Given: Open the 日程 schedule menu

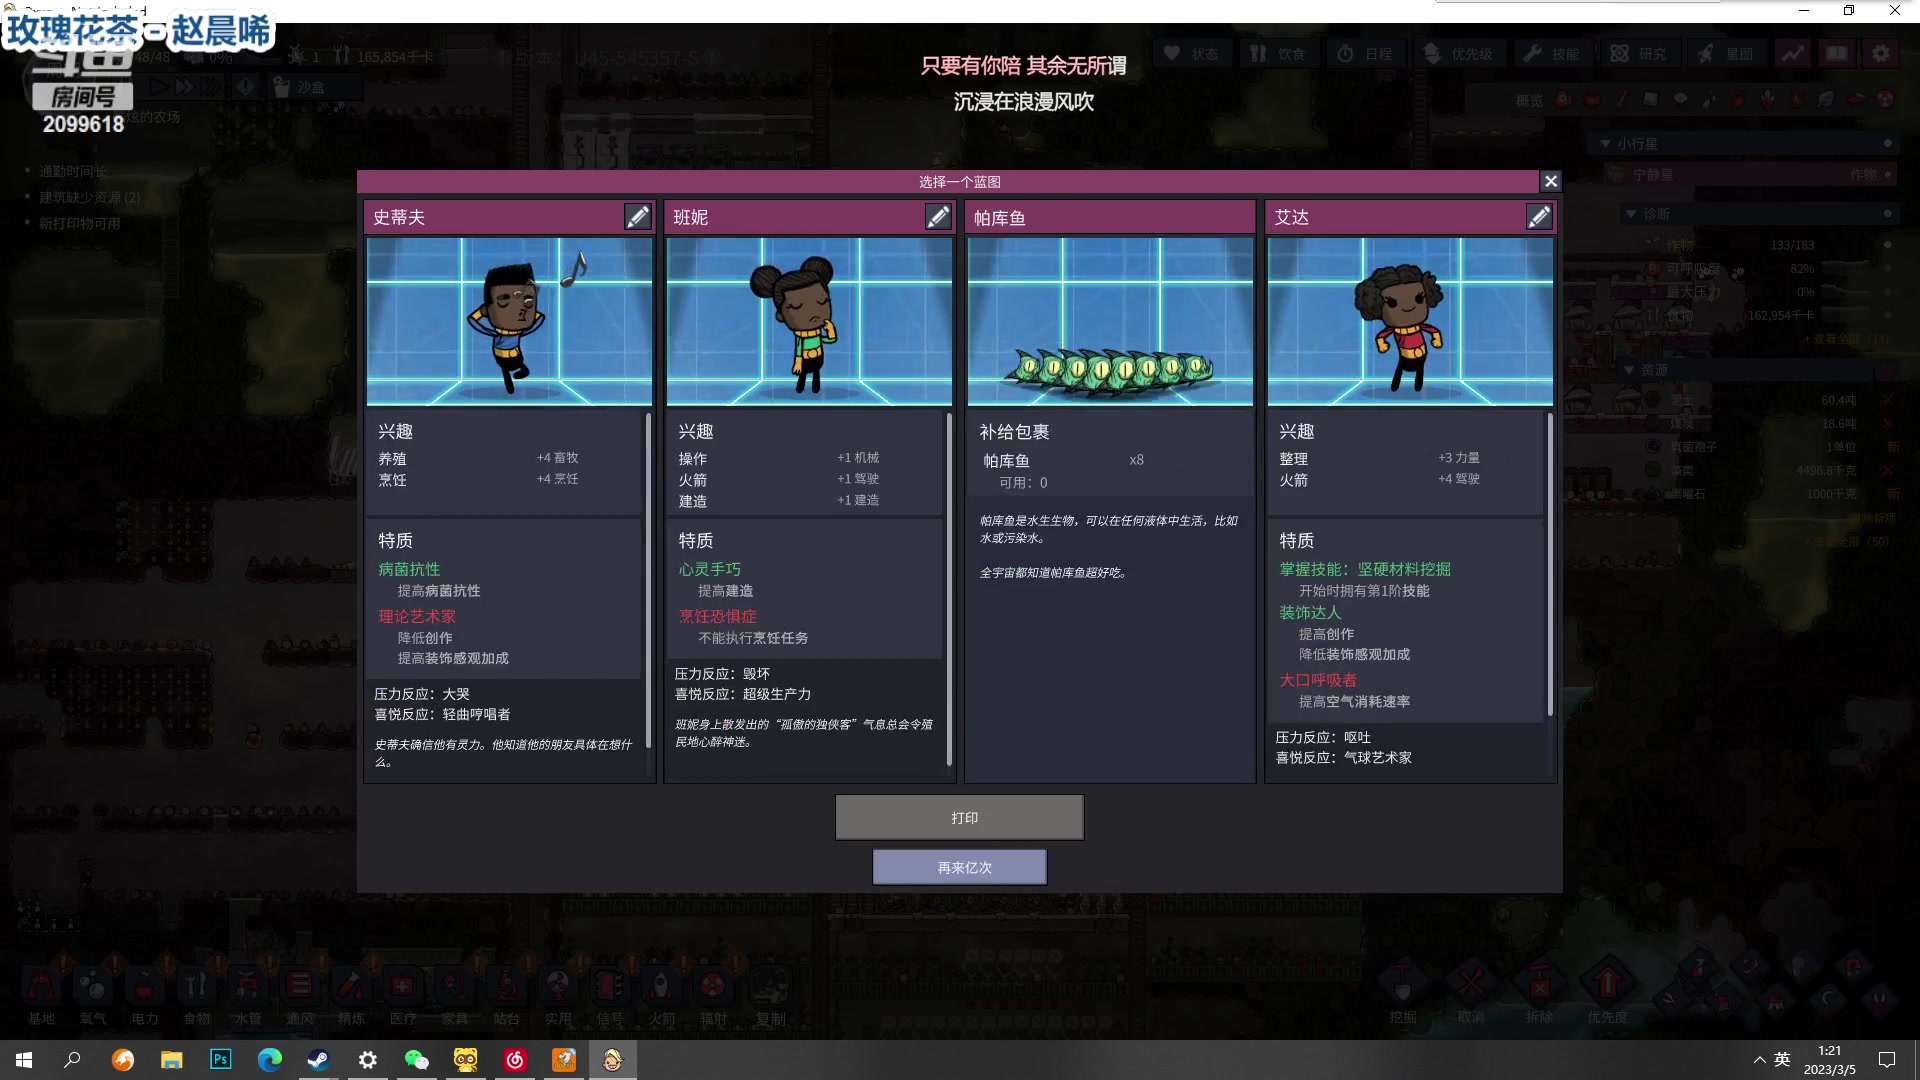Looking at the screenshot, I should pyautogui.click(x=1365, y=54).
